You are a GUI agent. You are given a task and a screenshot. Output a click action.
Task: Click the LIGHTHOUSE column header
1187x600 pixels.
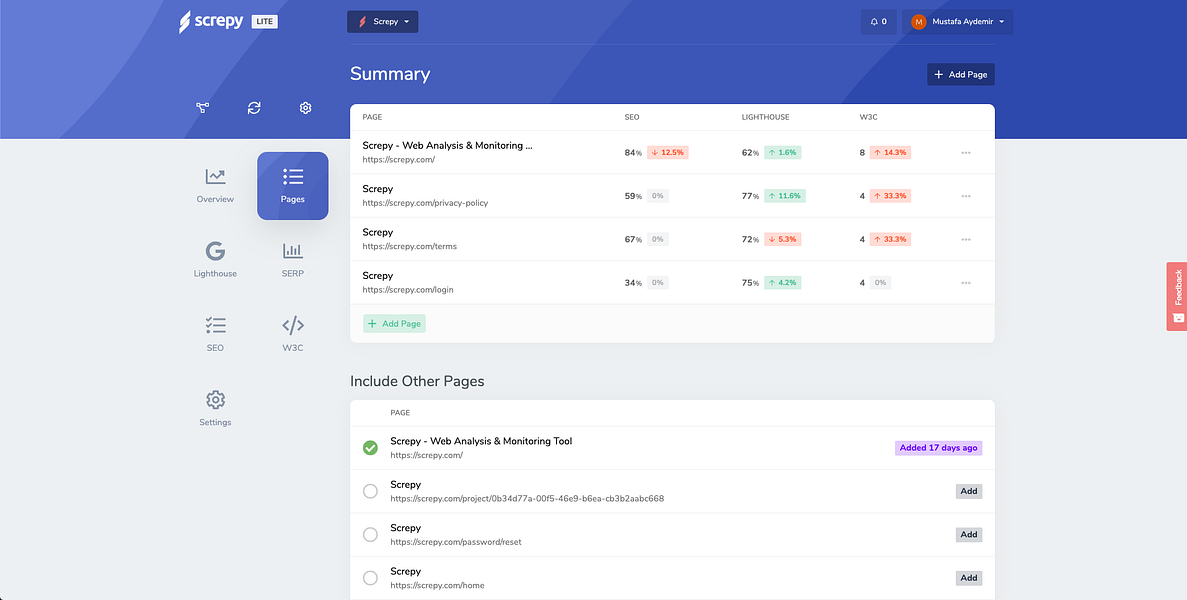[x=765, y=117]
